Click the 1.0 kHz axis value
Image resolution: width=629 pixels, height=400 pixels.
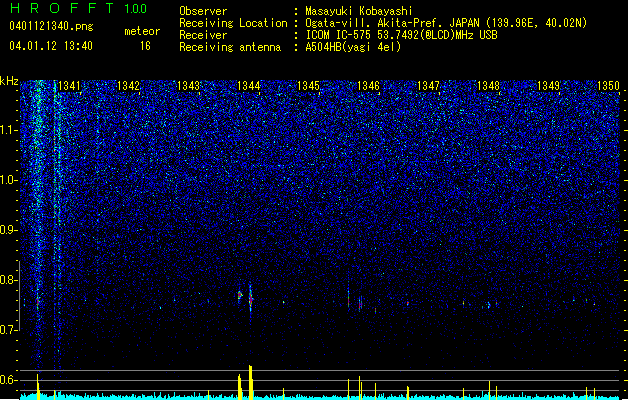click(9, 180)
